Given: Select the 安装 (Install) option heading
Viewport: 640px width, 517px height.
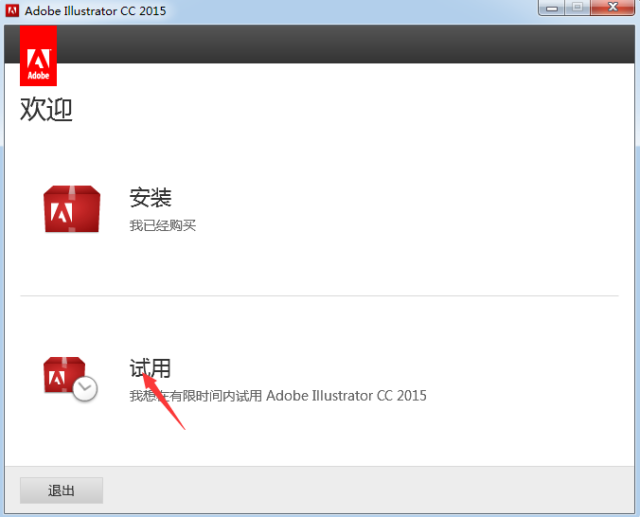Looking at the screenshot, I should tap(150, 197).
